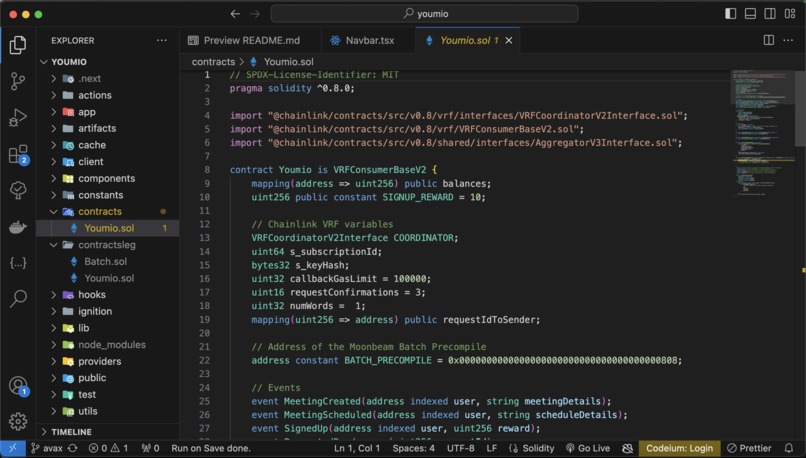Open Customize Layout icon

tap(790, 14)
